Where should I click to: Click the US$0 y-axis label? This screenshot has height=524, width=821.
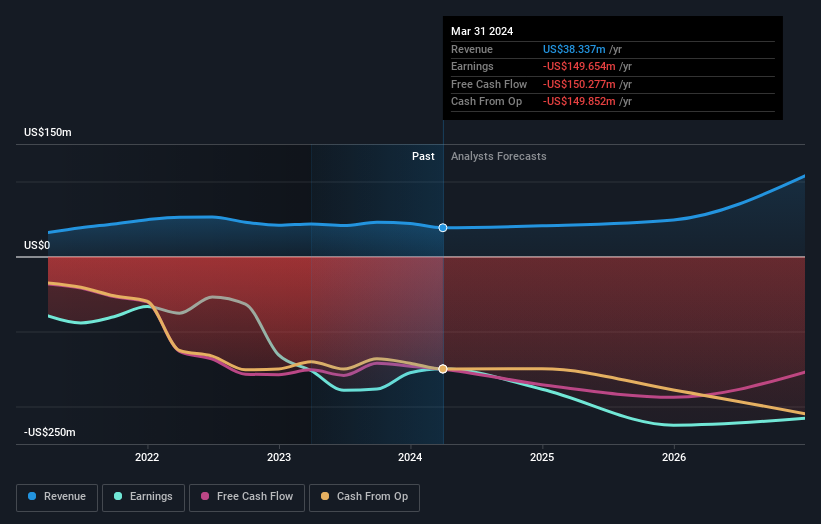[x=37, y=246]
